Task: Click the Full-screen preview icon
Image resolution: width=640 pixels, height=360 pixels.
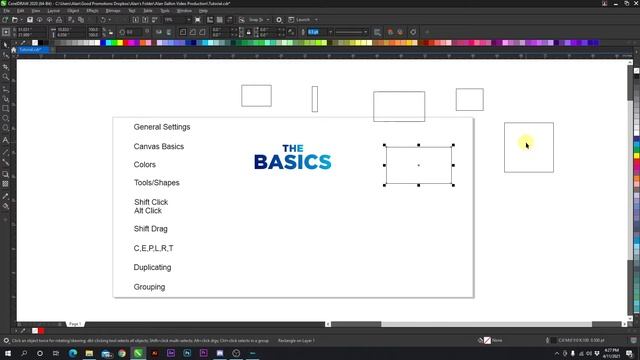Action: [198, 20]
